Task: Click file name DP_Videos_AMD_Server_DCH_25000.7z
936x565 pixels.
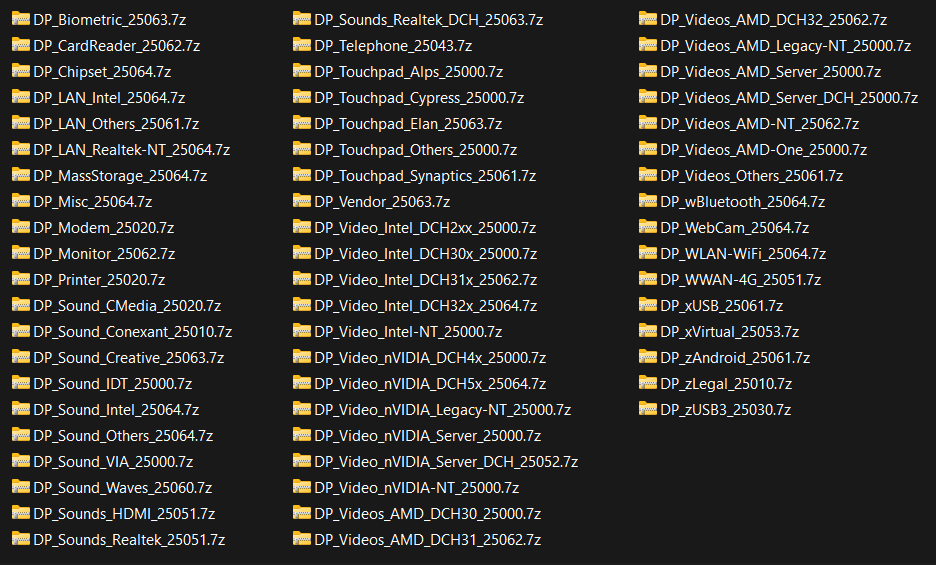Action: pyautogui.click(x=789, y=98)
